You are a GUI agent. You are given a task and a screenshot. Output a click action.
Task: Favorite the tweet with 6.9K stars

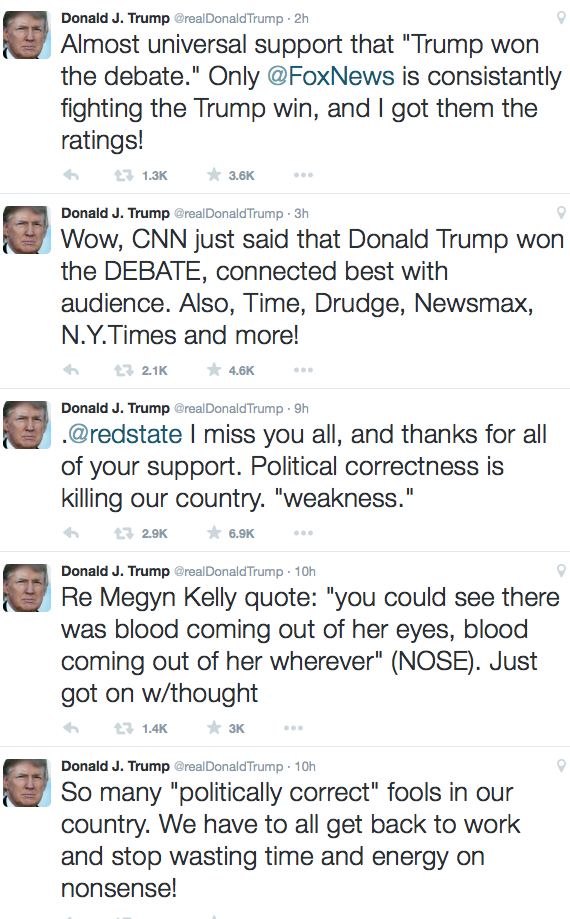point(214,532)
